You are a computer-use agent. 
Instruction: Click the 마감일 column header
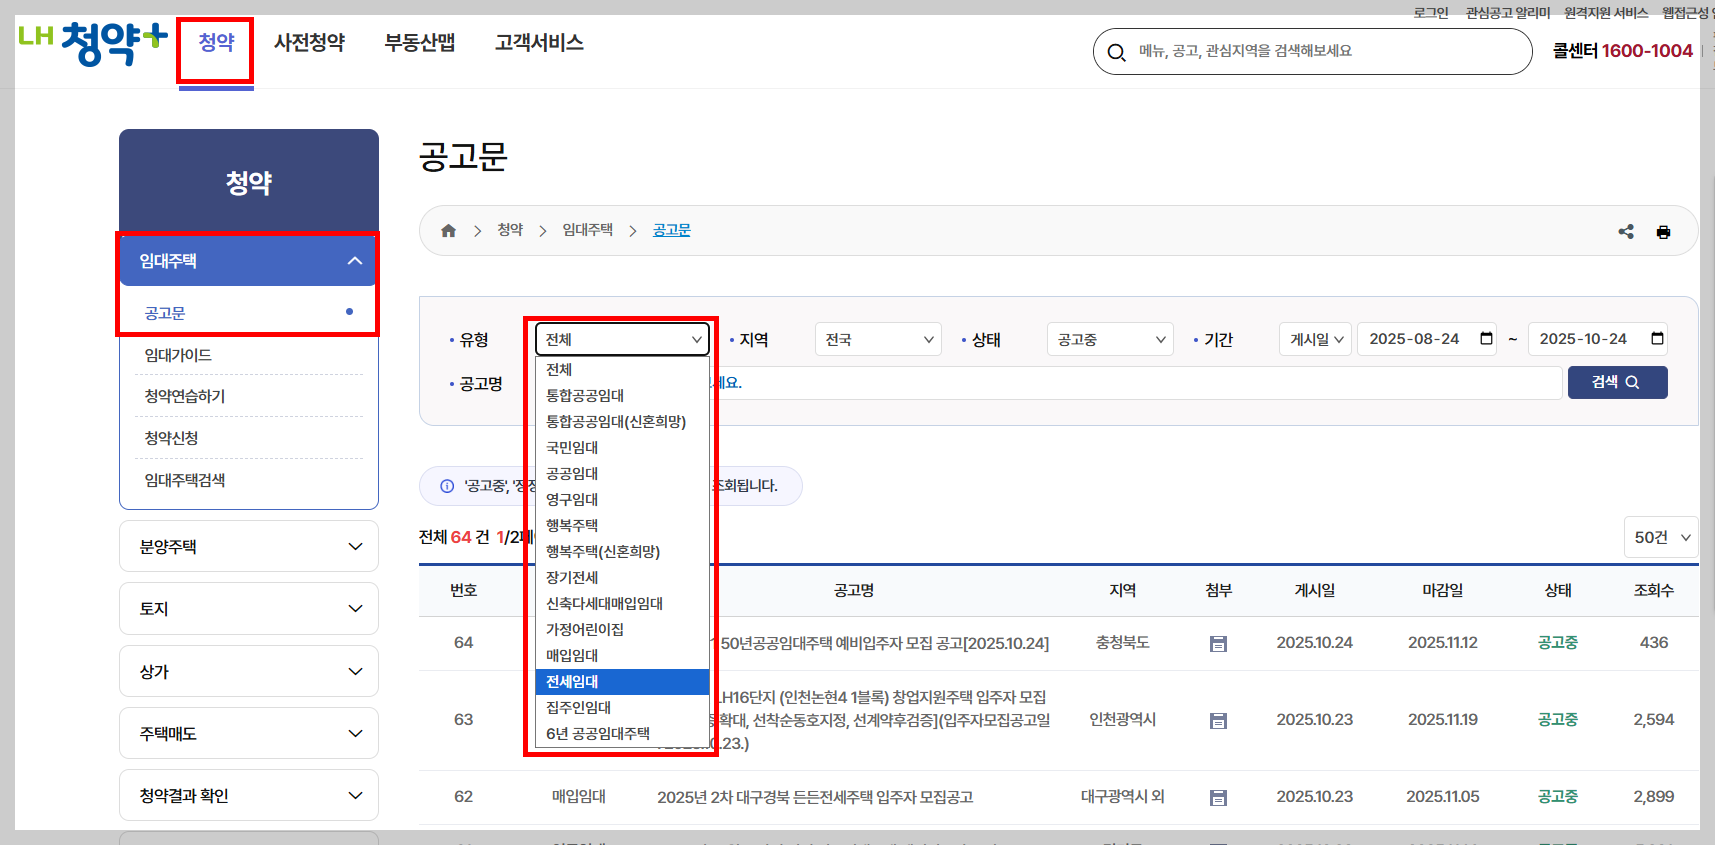[x=1442, y=591]
